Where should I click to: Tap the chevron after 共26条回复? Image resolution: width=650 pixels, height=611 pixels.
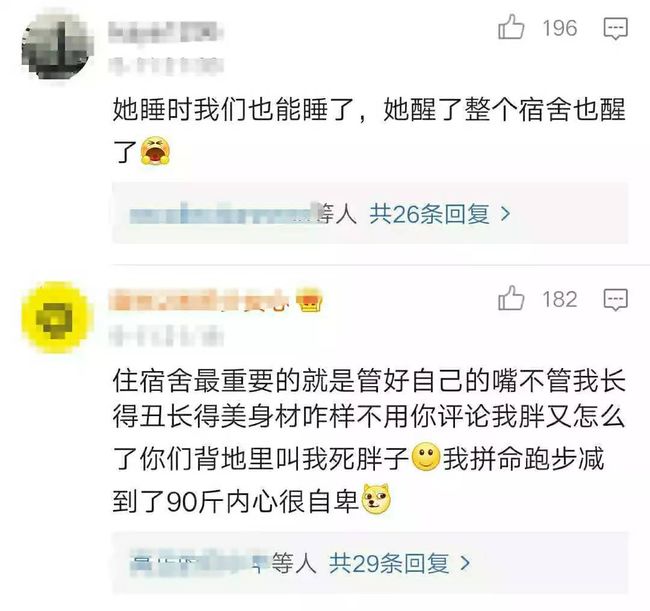[505, 214]
